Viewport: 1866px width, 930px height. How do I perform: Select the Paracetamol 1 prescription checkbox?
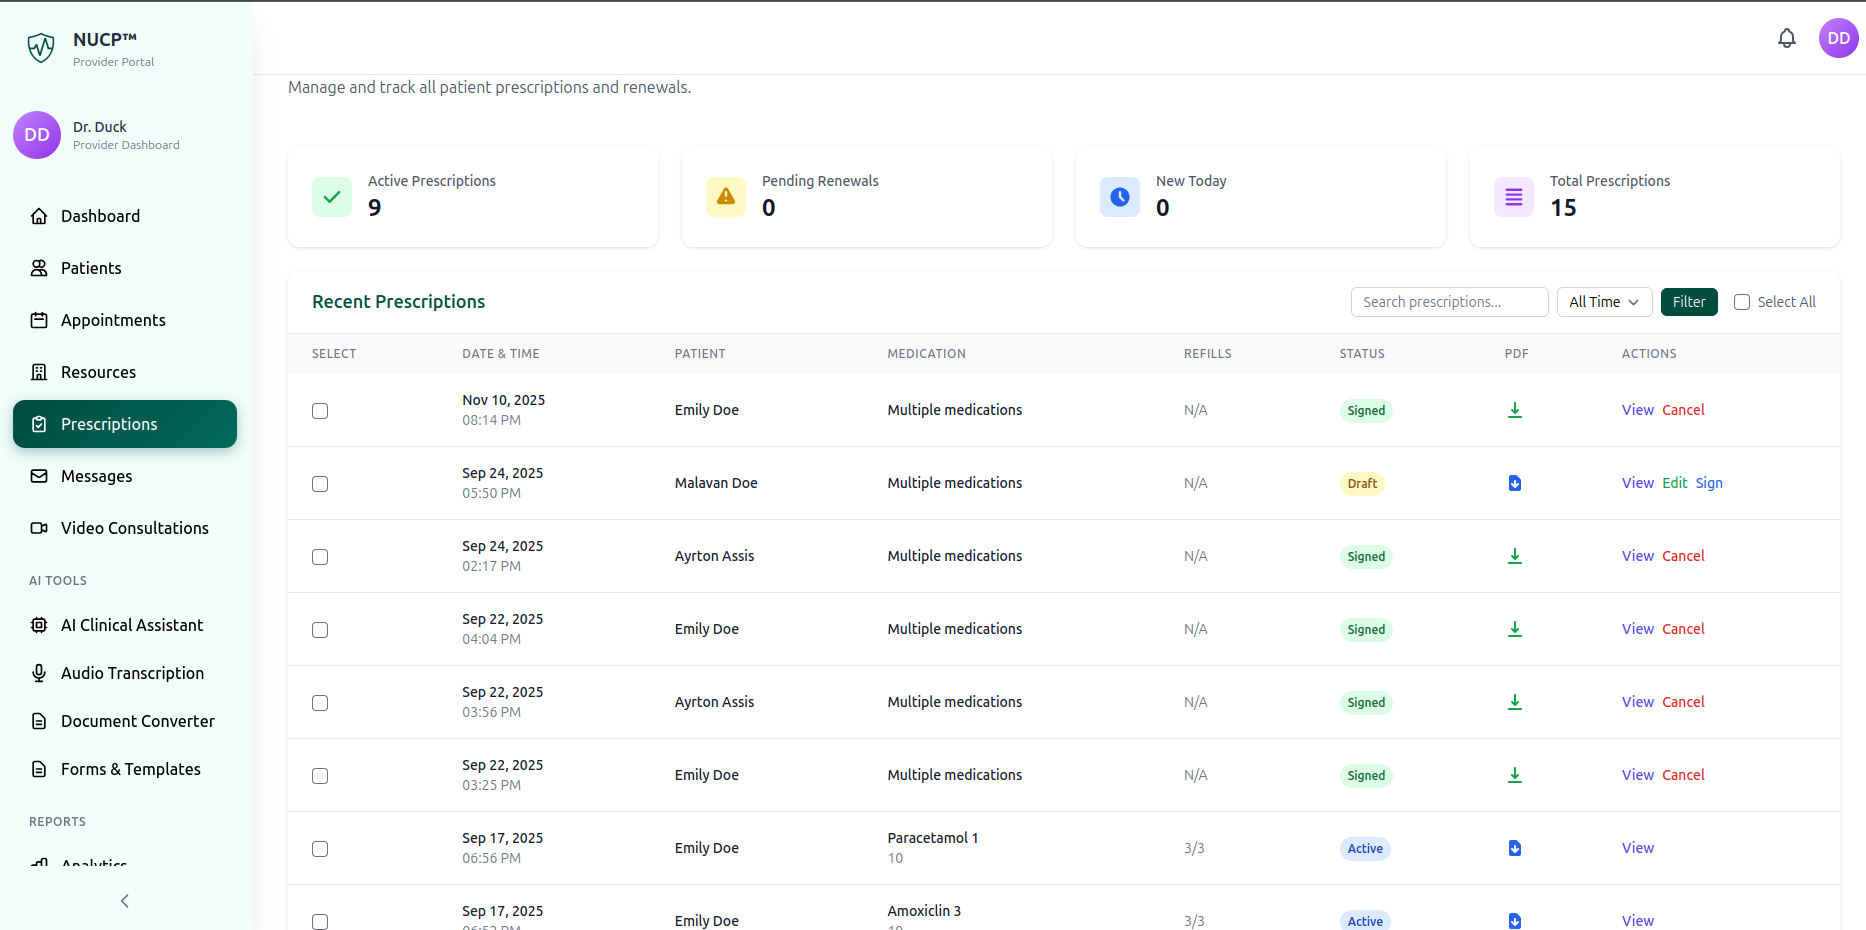pyautogui.click(x=320, y=849)
